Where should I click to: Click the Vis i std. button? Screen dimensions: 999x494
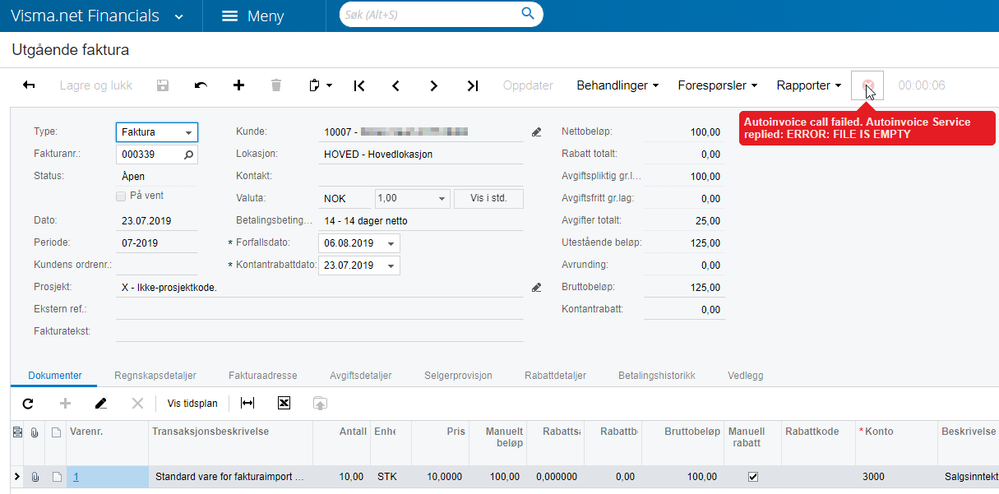point(489,199)
